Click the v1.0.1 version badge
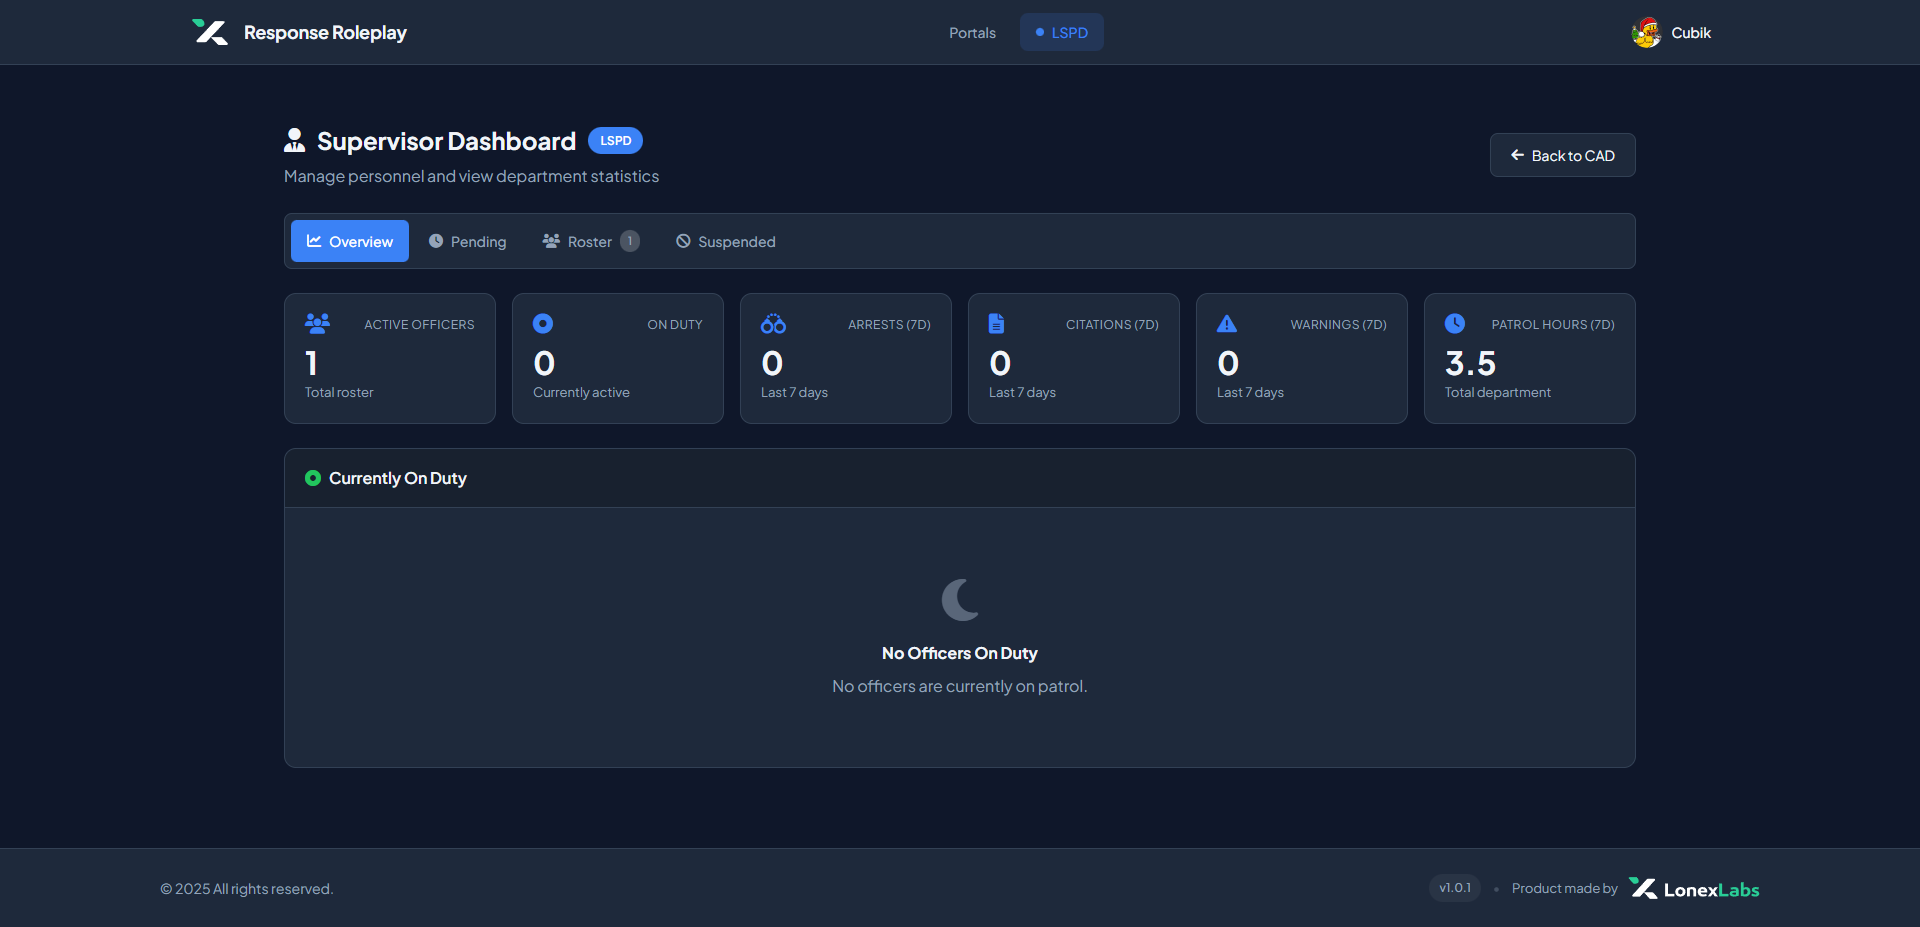This screenshot has width=1920, height=927. (1455, 888)
